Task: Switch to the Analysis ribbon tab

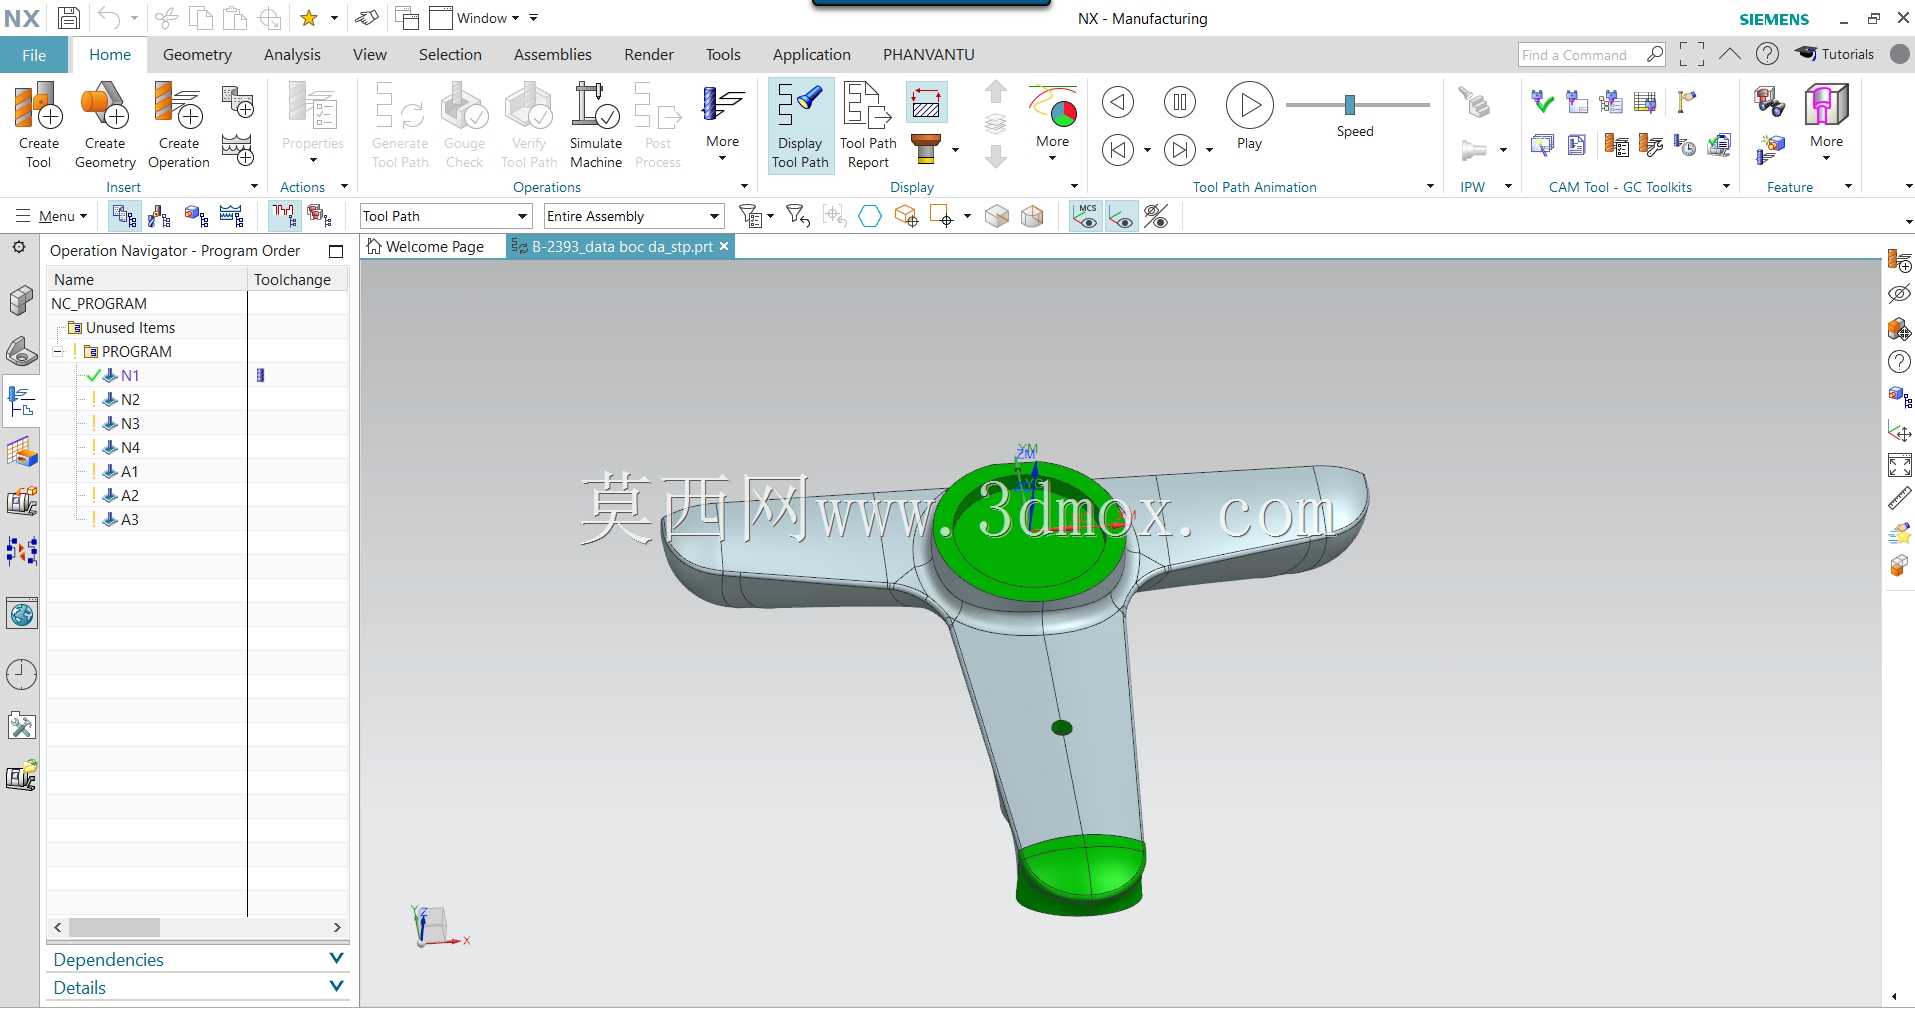Action: [292, 55]
